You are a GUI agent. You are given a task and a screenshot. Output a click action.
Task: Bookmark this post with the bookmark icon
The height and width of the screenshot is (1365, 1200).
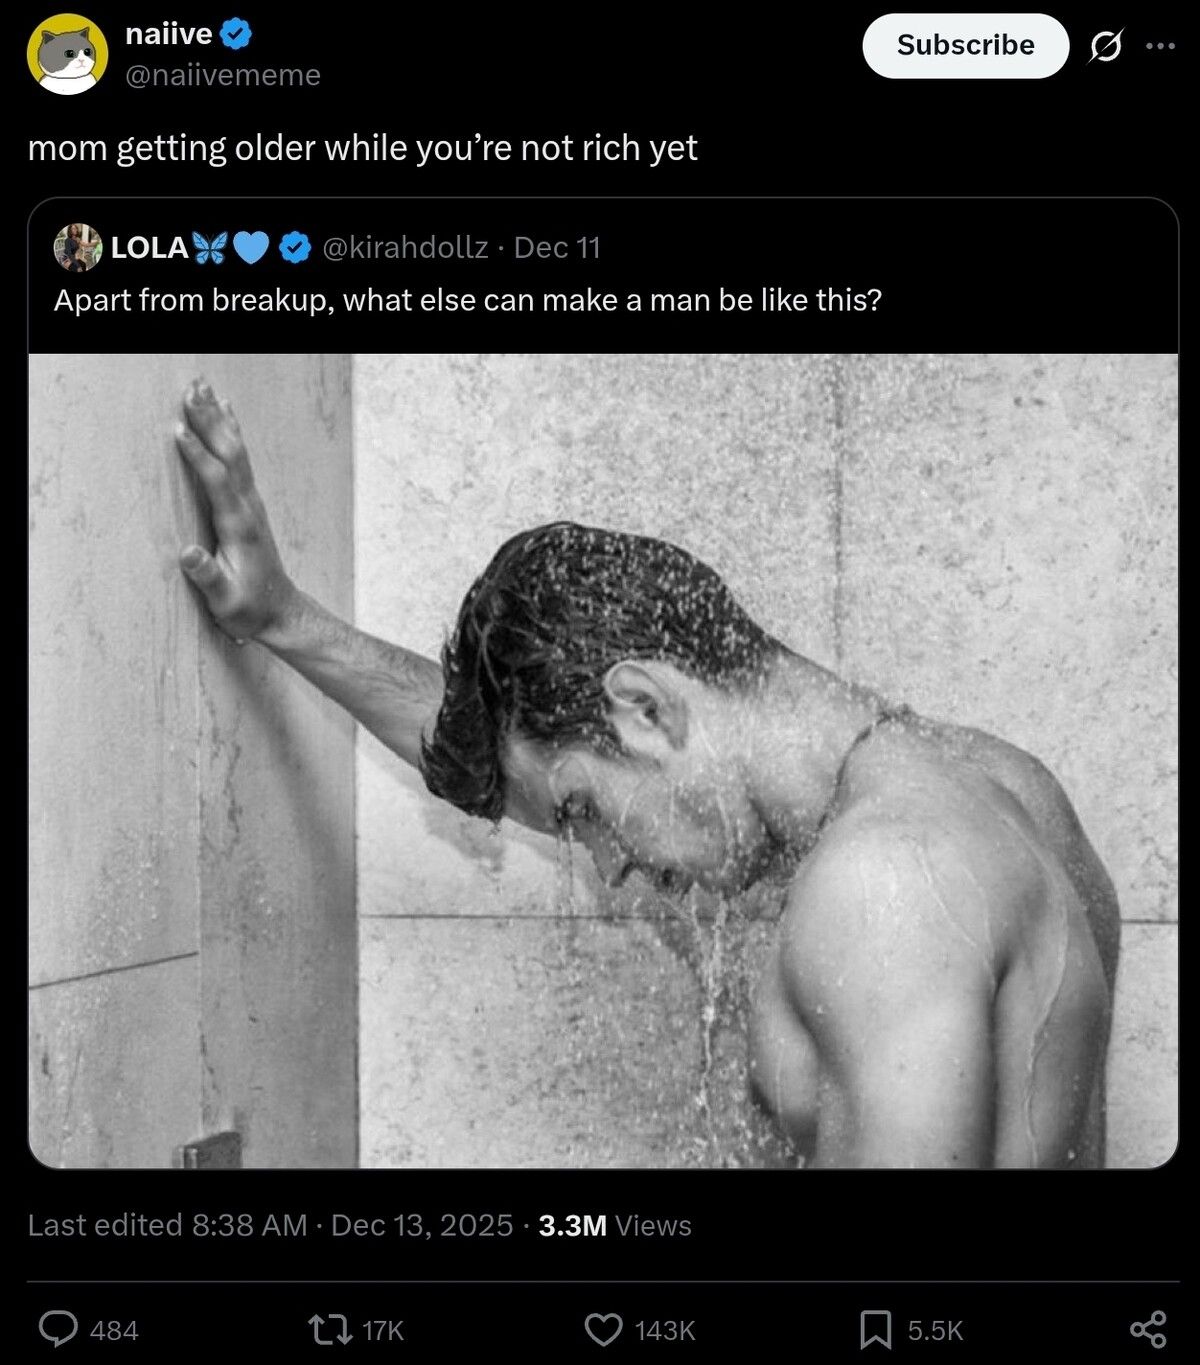pos(876,1329)
